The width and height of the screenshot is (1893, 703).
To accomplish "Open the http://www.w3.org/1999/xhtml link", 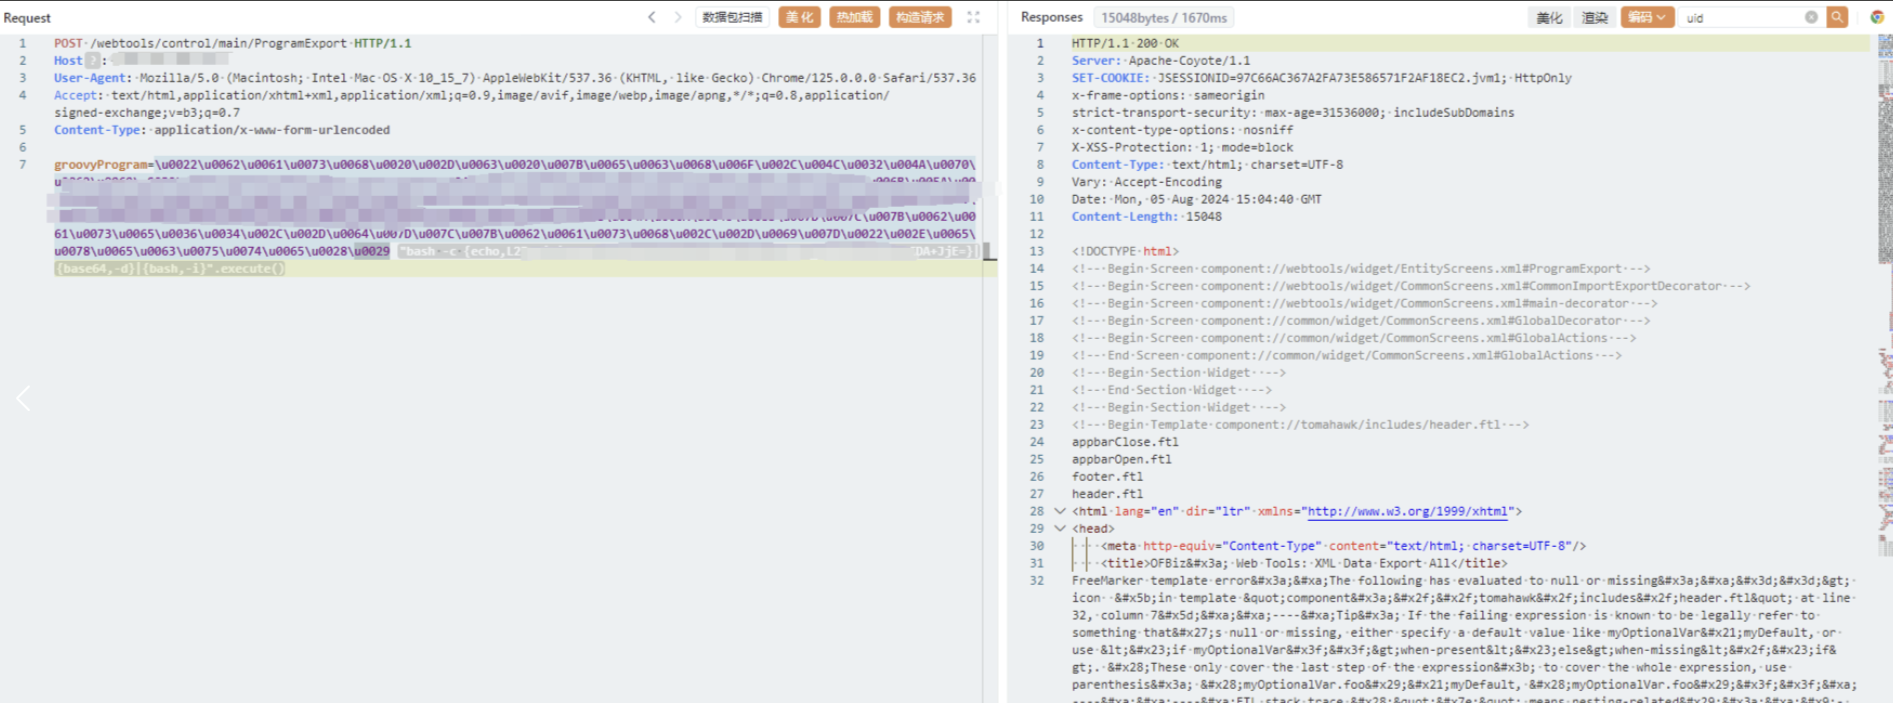I will tap(1407, 511).
